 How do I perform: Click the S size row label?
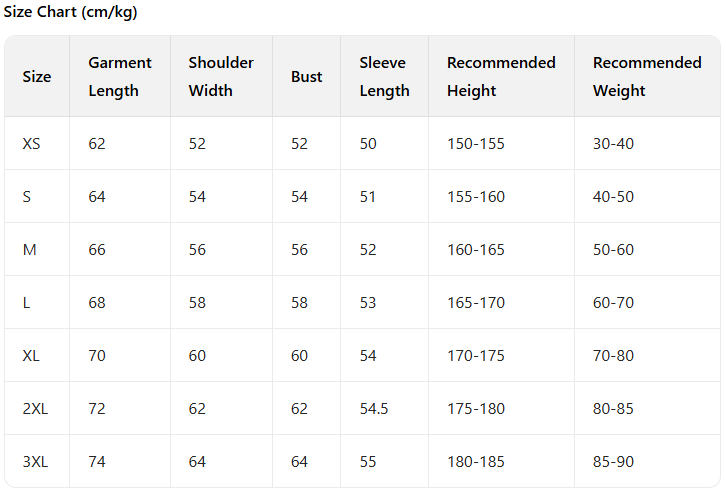pos(27,197)
